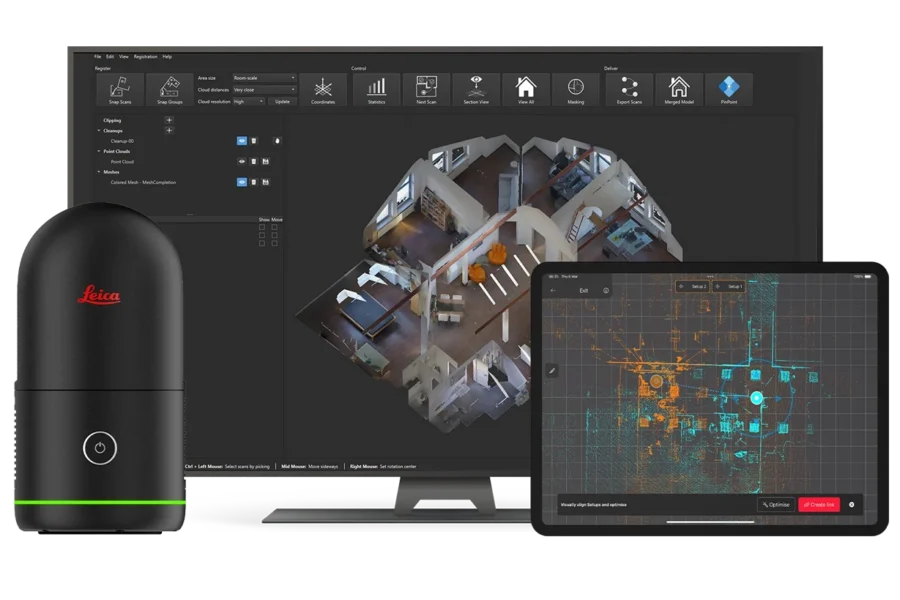Select the Snap Groups tool
Screen dimensions: 900x600
pyautogui.click(x=168, y=89)
